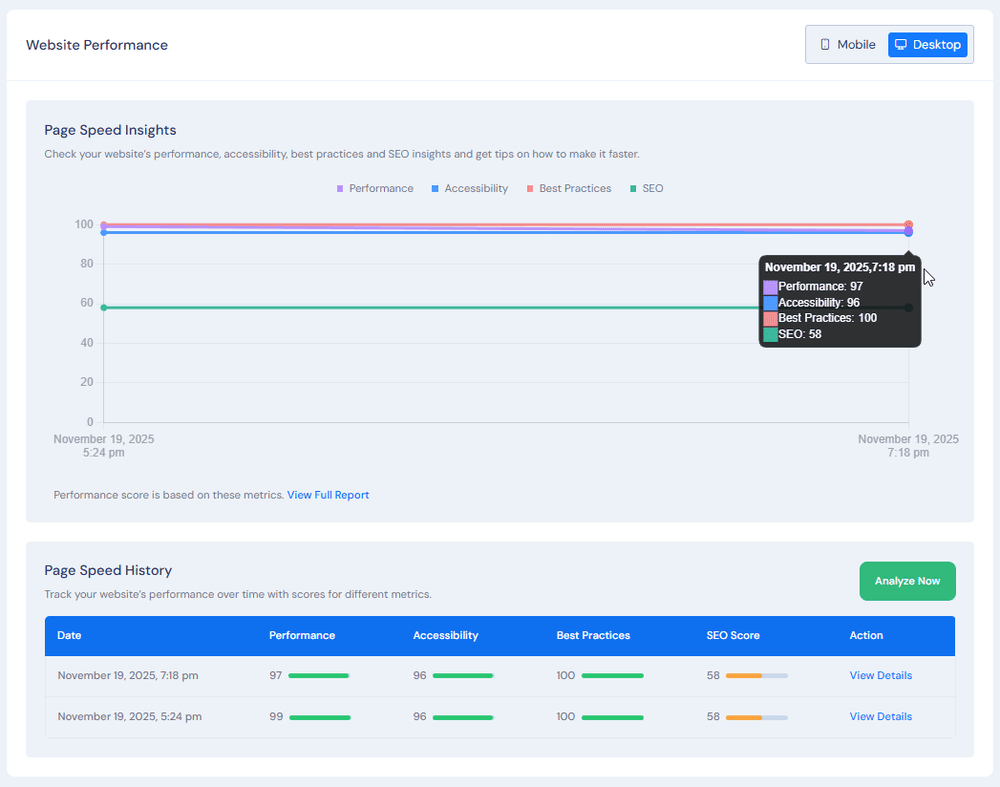Viewport: 1000px width, 787px height.
Task: Click the green SEO data point at 7:18 pm
Action: (908, 307)
